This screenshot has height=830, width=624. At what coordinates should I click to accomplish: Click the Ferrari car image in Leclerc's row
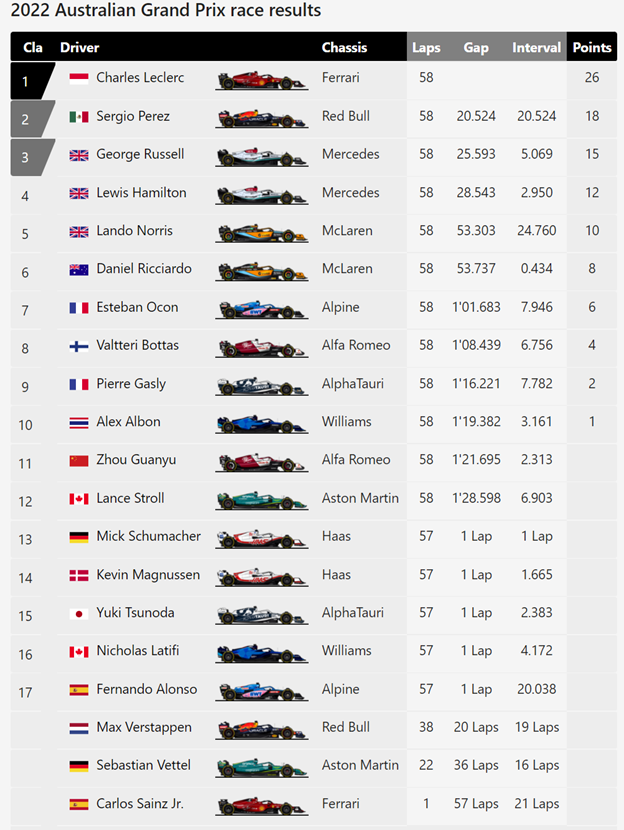click(261, 79)
